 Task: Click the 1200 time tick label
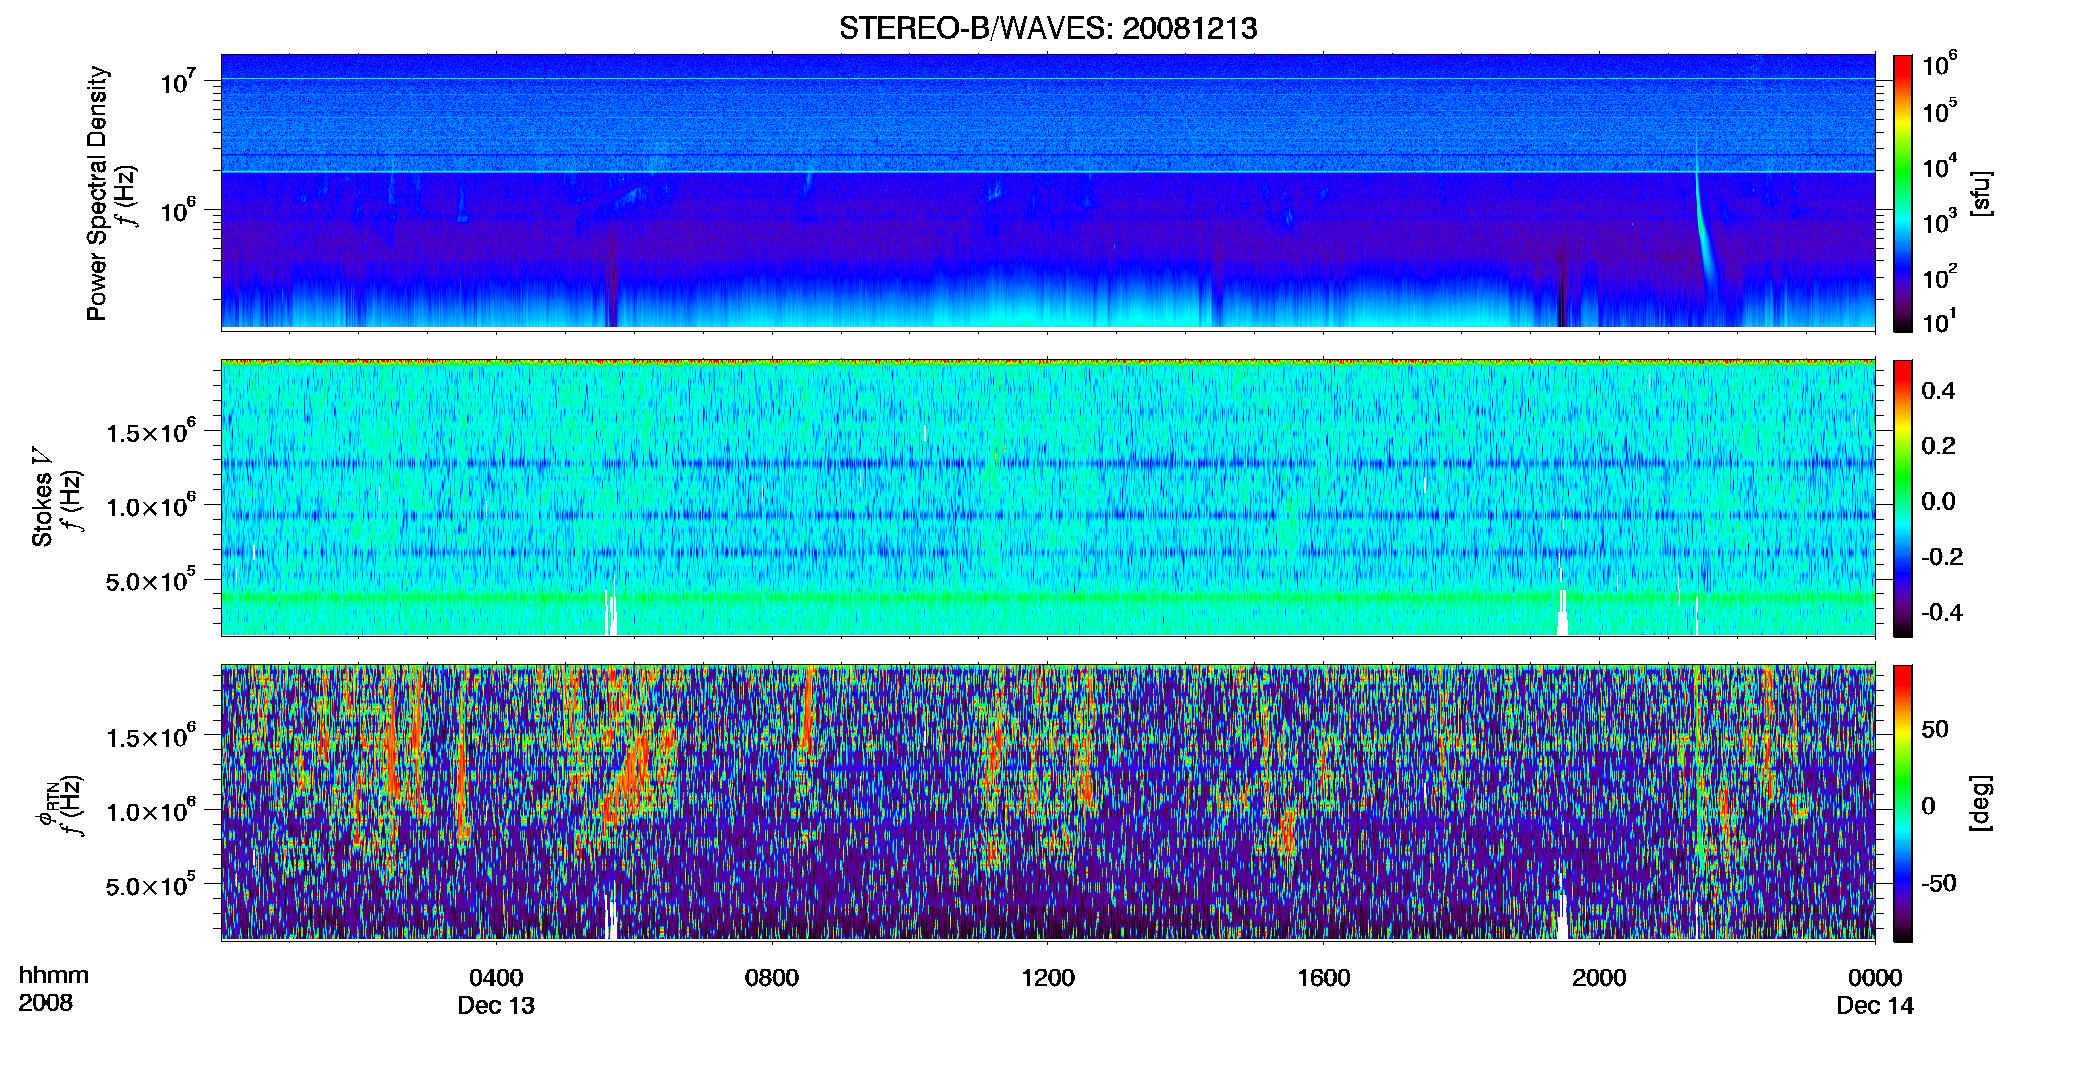pos(1048,977)
